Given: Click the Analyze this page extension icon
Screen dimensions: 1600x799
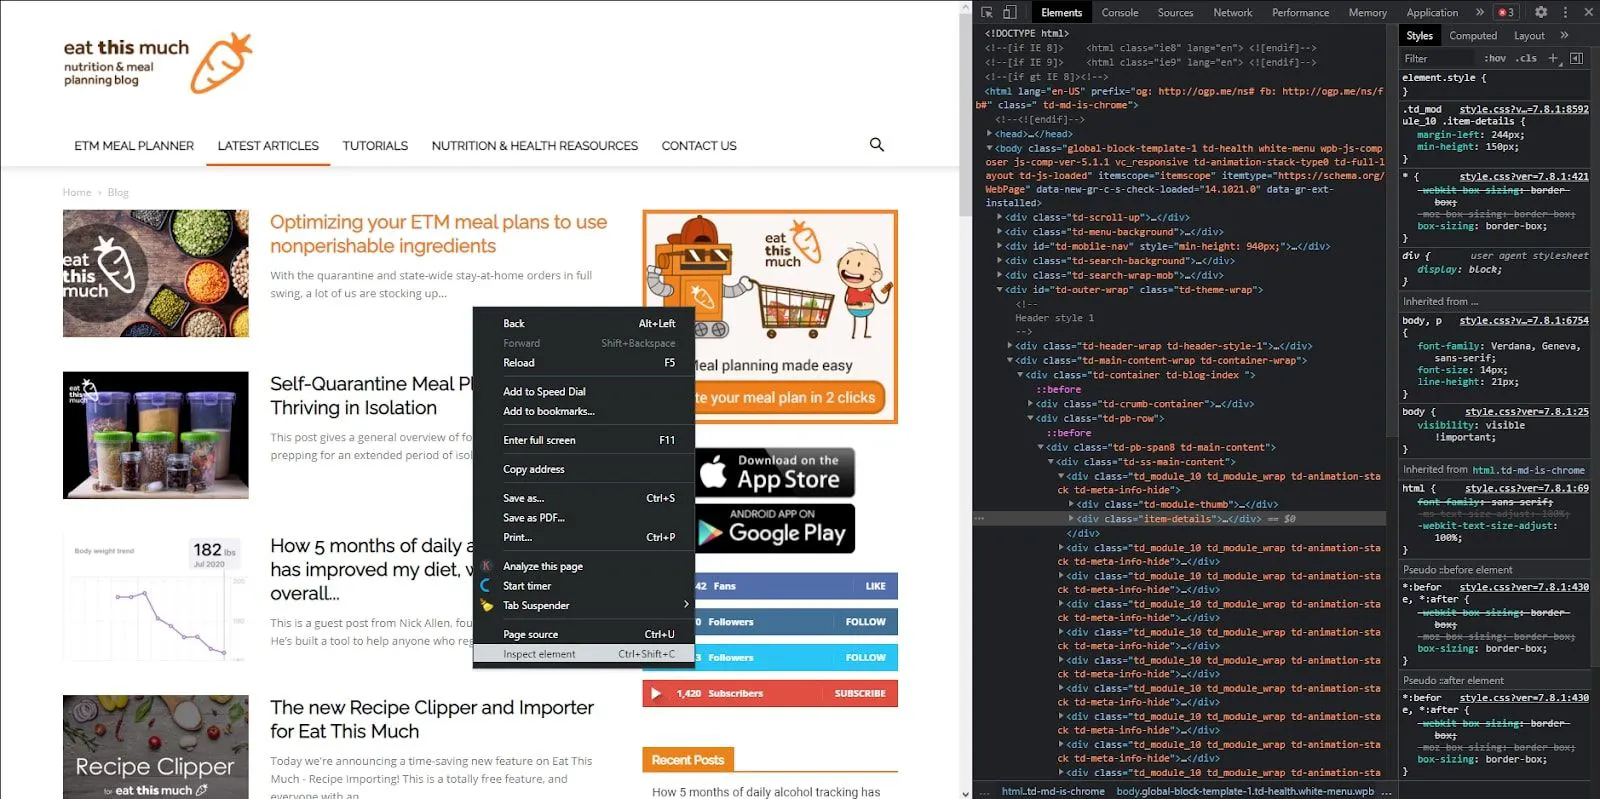Looking at the screenshot, I should coord(487,566).
